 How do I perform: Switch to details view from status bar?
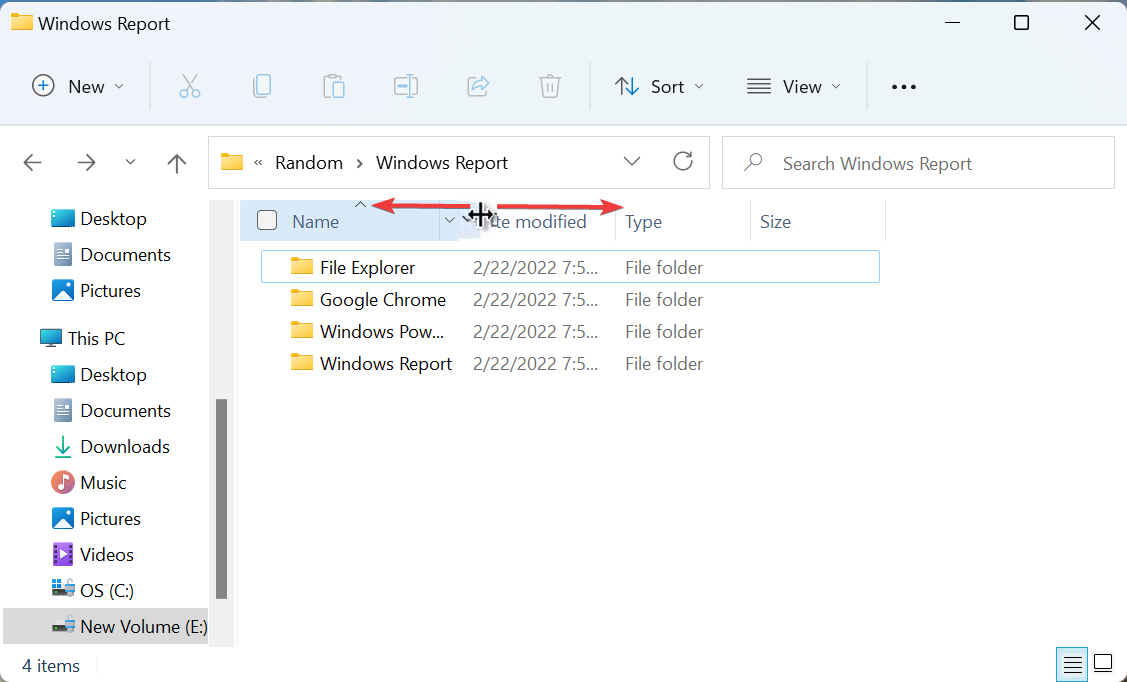click(x=1072, y=663)
